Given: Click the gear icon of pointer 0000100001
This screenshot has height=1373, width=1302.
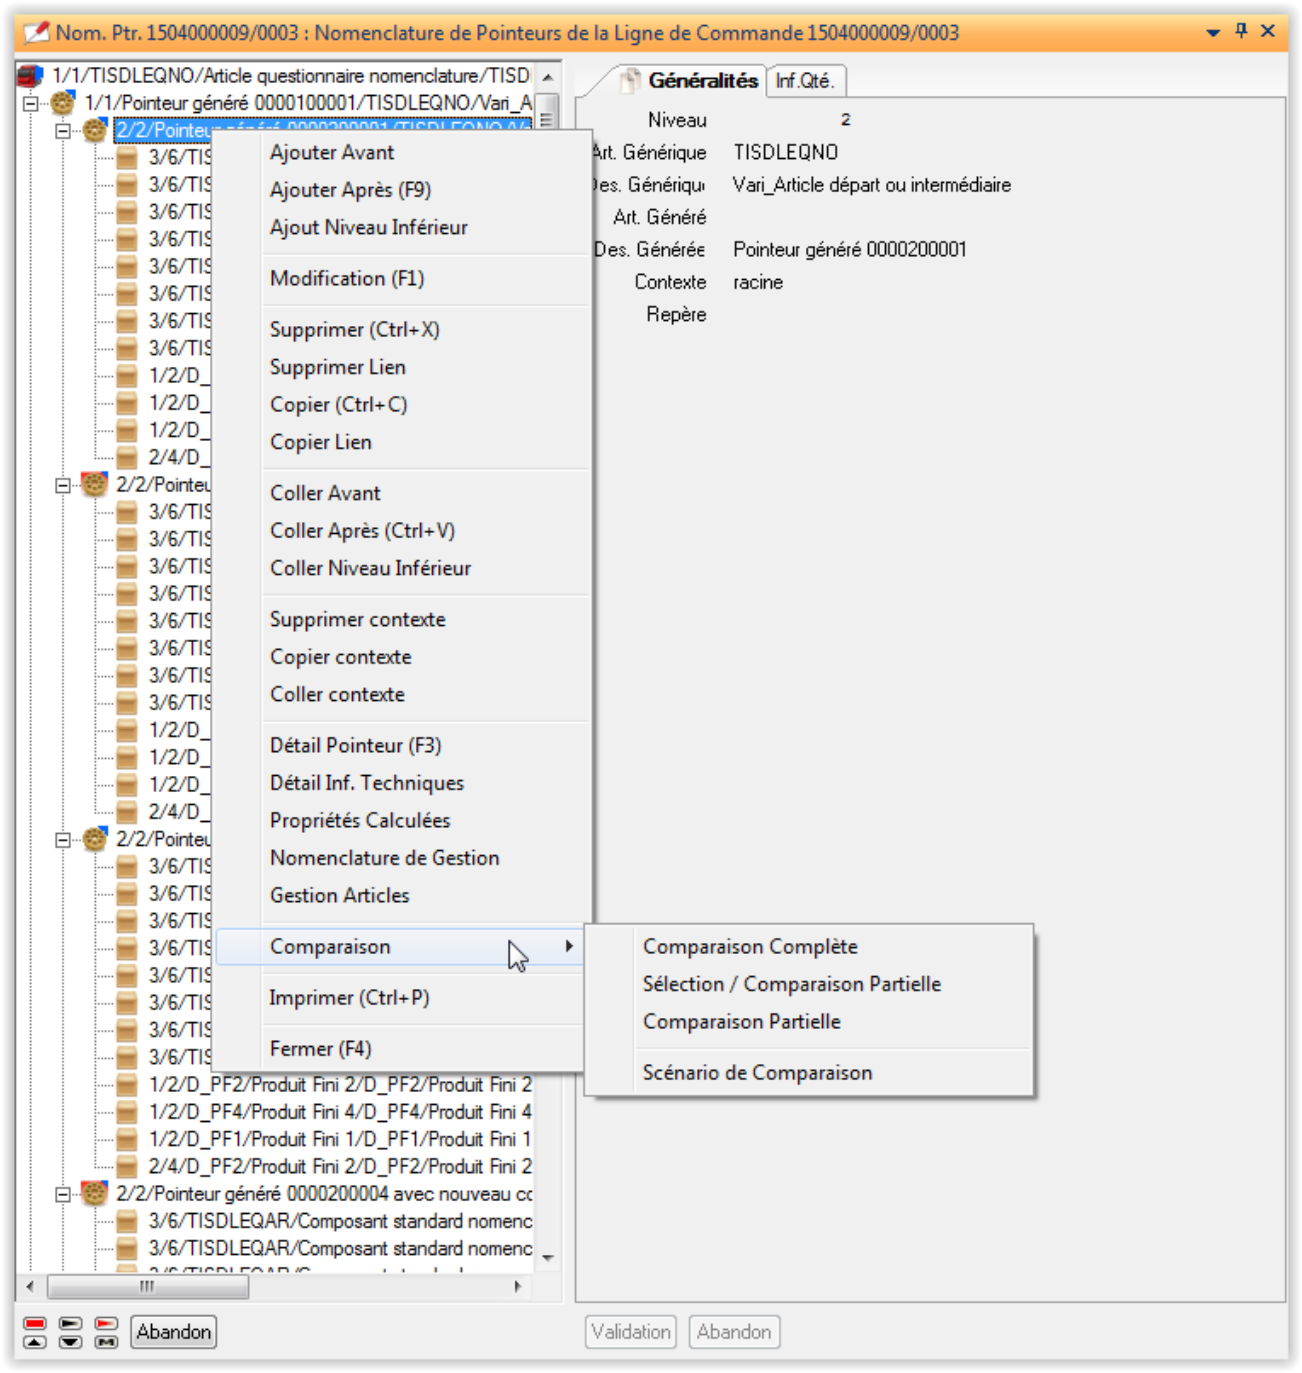Looking at the screenshot, I should click(x=63, y=103).
